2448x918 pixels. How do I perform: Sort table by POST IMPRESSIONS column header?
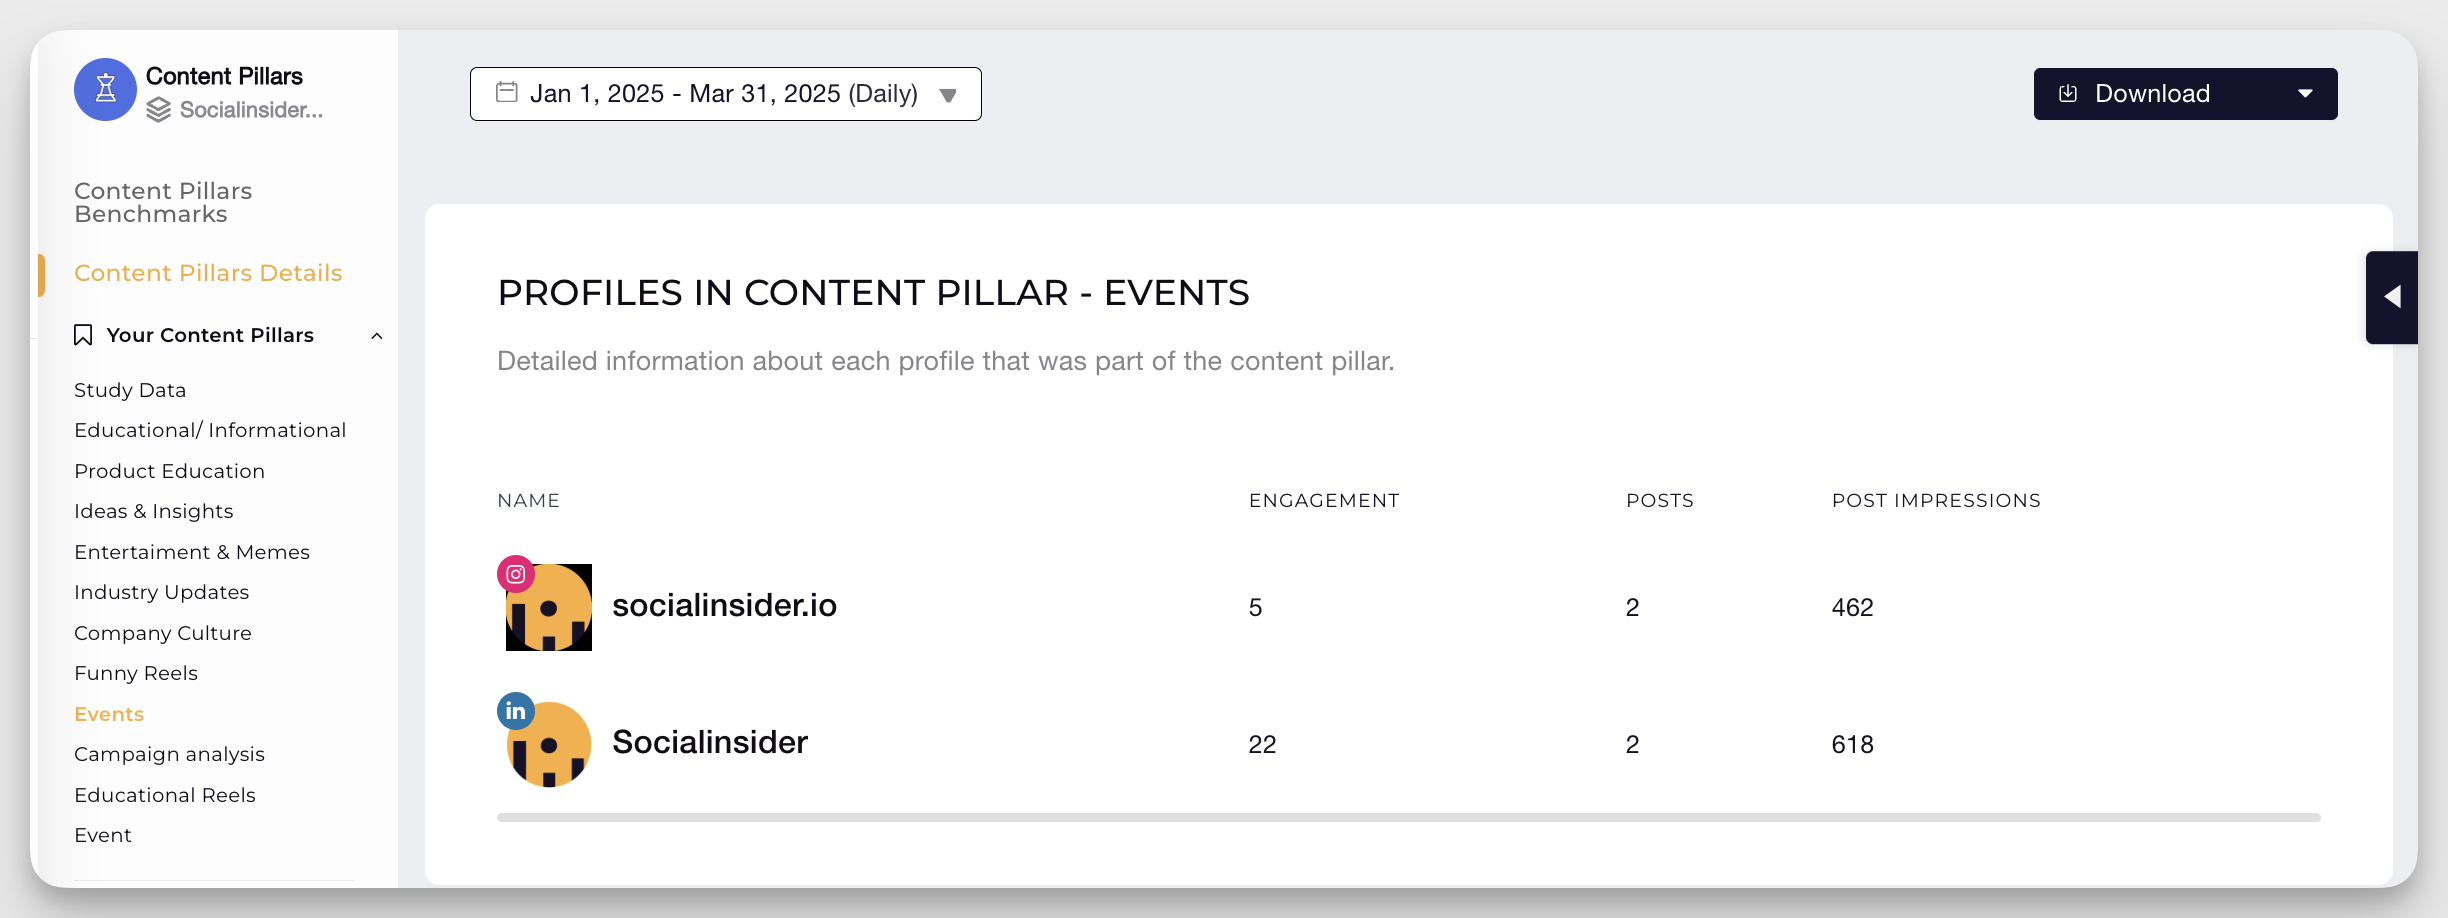point(1936,500)
